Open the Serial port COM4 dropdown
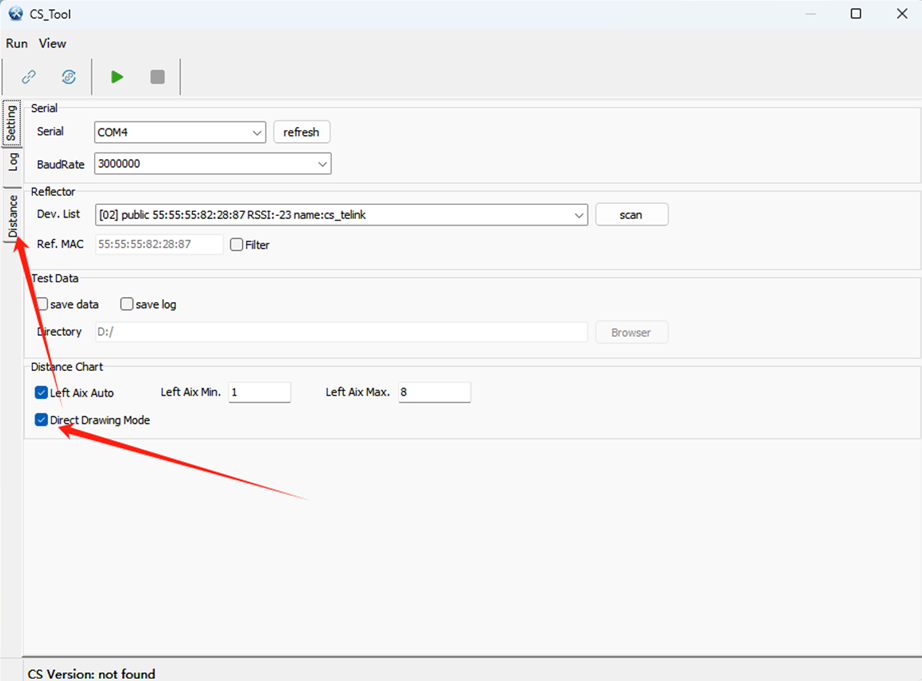The height and width of the screenshot is (681, 922). pos(258,131)
